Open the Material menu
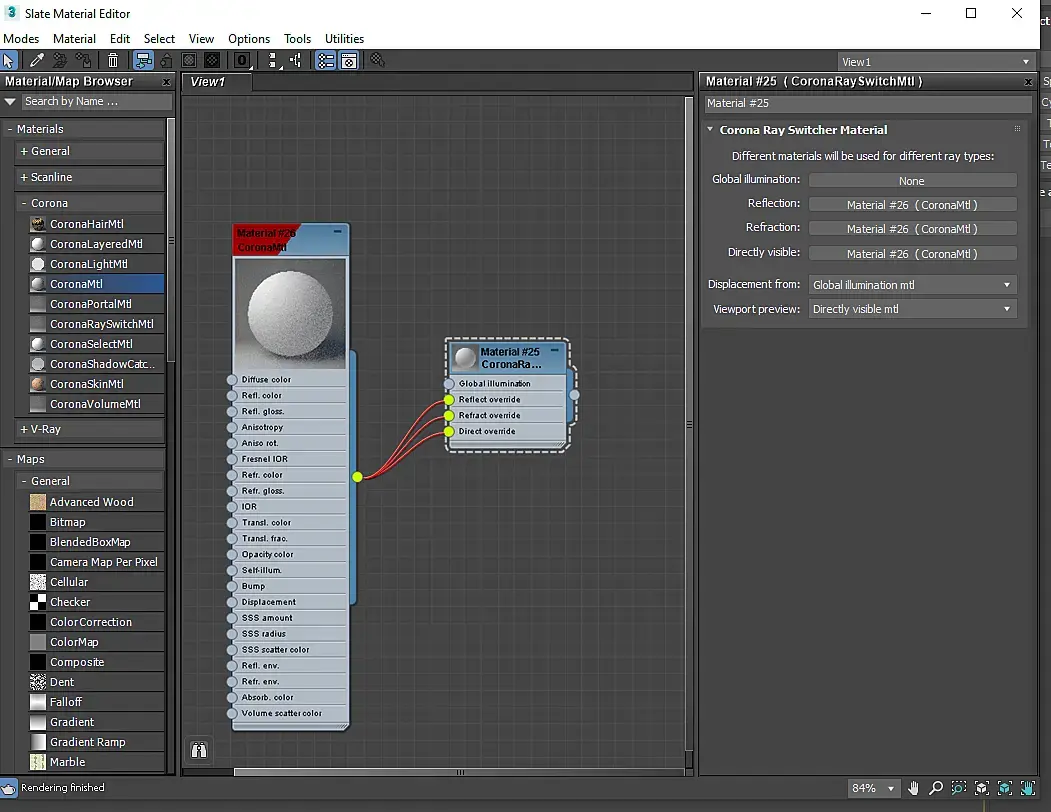This screenshot has width=1051, height=812. coord(74,38)
